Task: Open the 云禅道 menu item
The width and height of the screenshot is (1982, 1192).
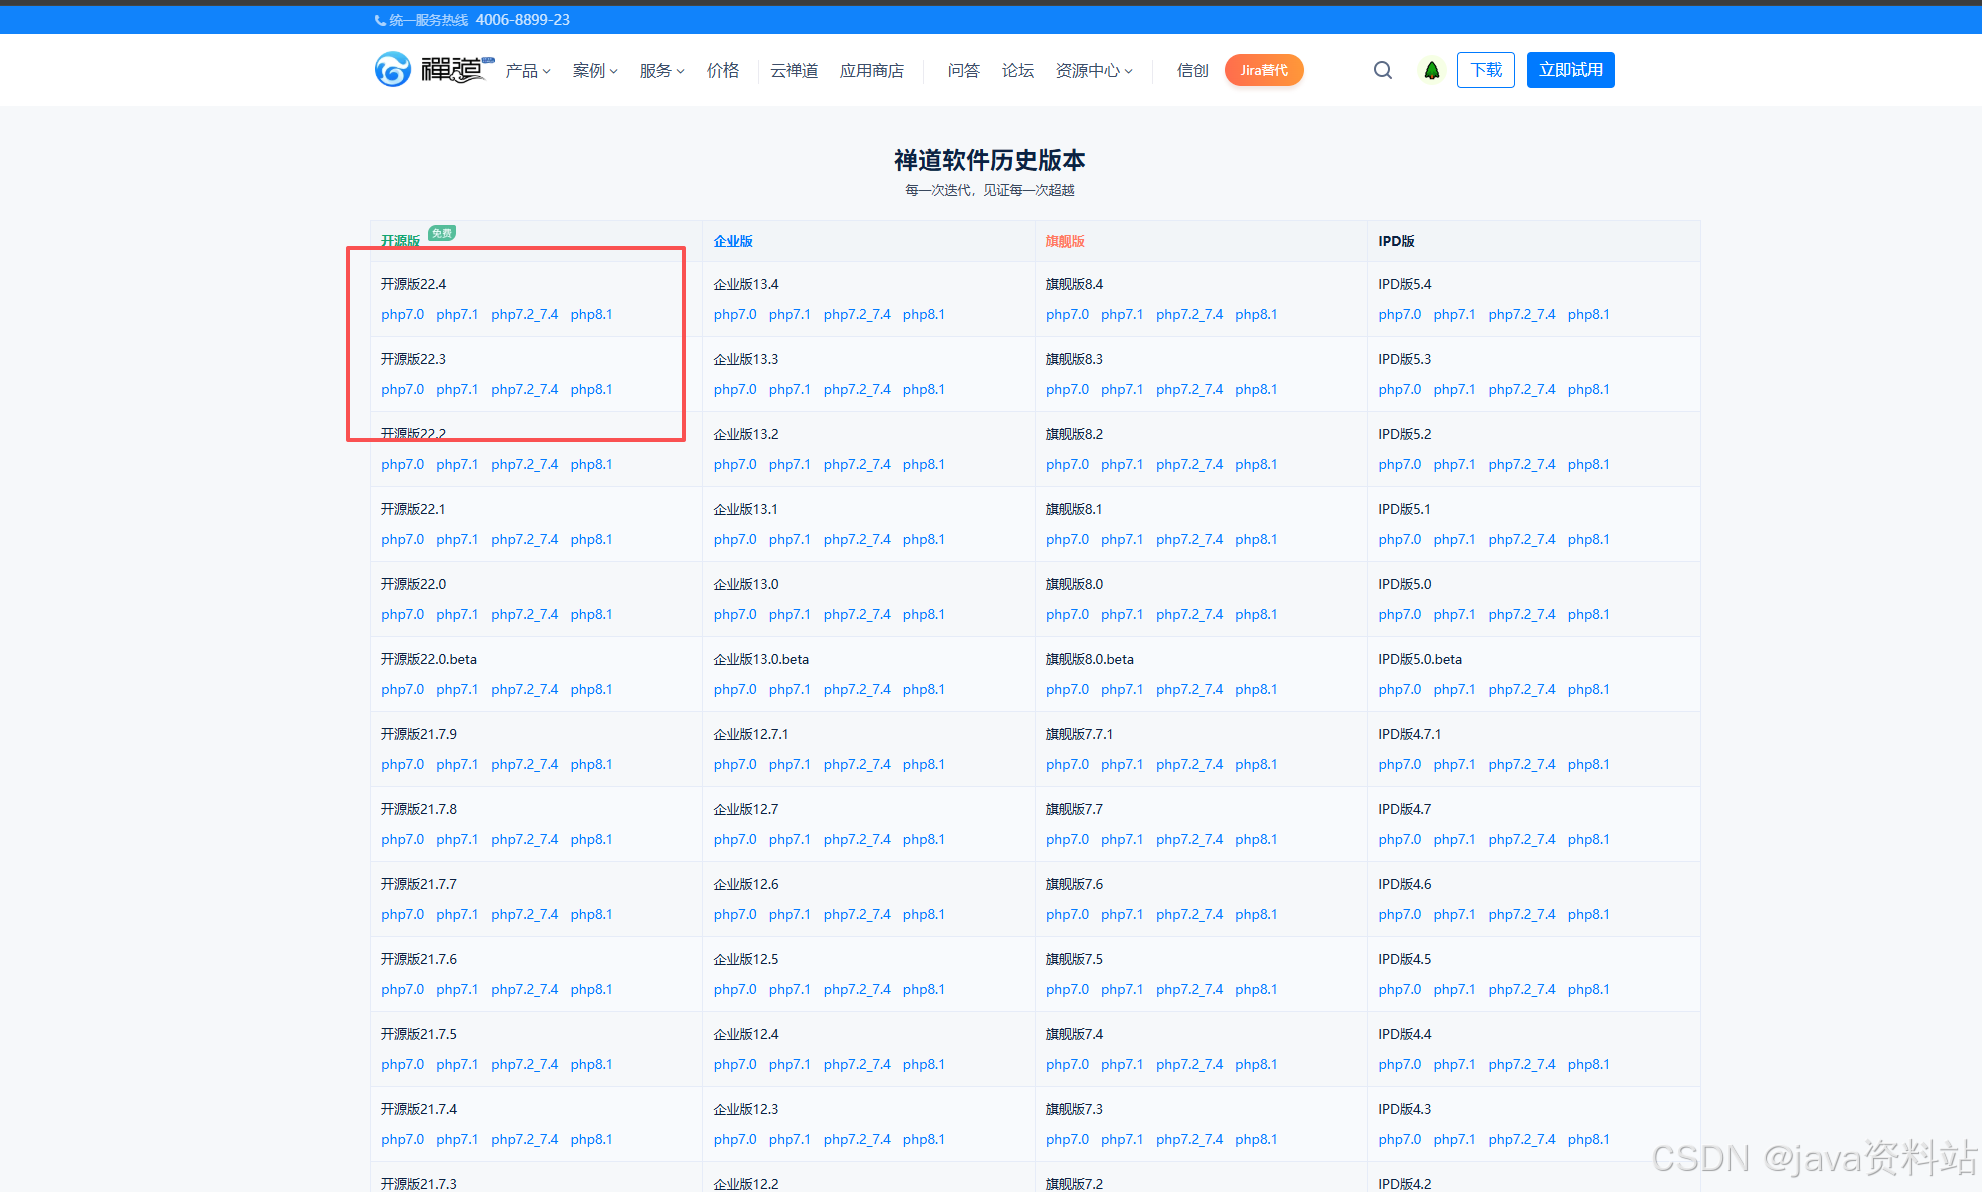Action: tap(794, 70)
